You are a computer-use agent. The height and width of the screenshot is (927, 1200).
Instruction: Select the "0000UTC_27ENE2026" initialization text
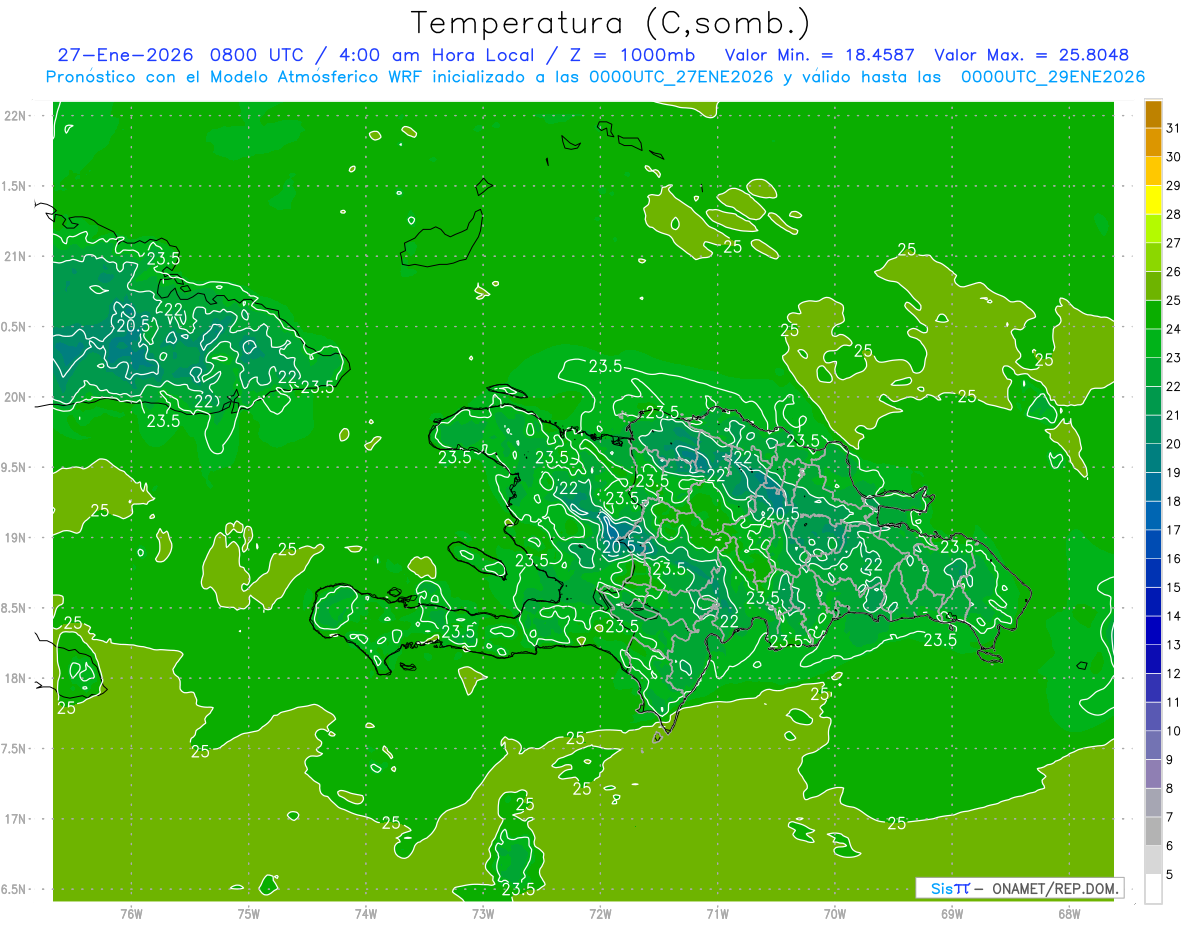[681, 77]
